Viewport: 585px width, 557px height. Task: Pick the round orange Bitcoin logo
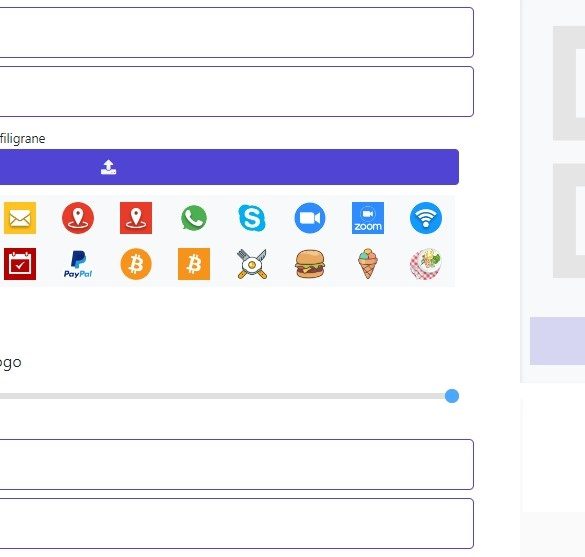pos(136,264)
